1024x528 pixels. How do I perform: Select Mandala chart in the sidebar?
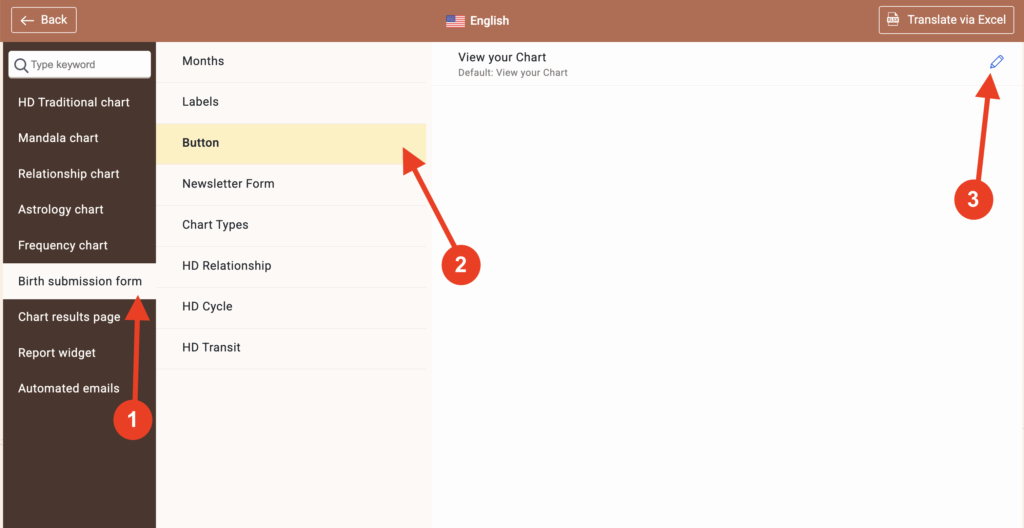click(x=58, y=138)
